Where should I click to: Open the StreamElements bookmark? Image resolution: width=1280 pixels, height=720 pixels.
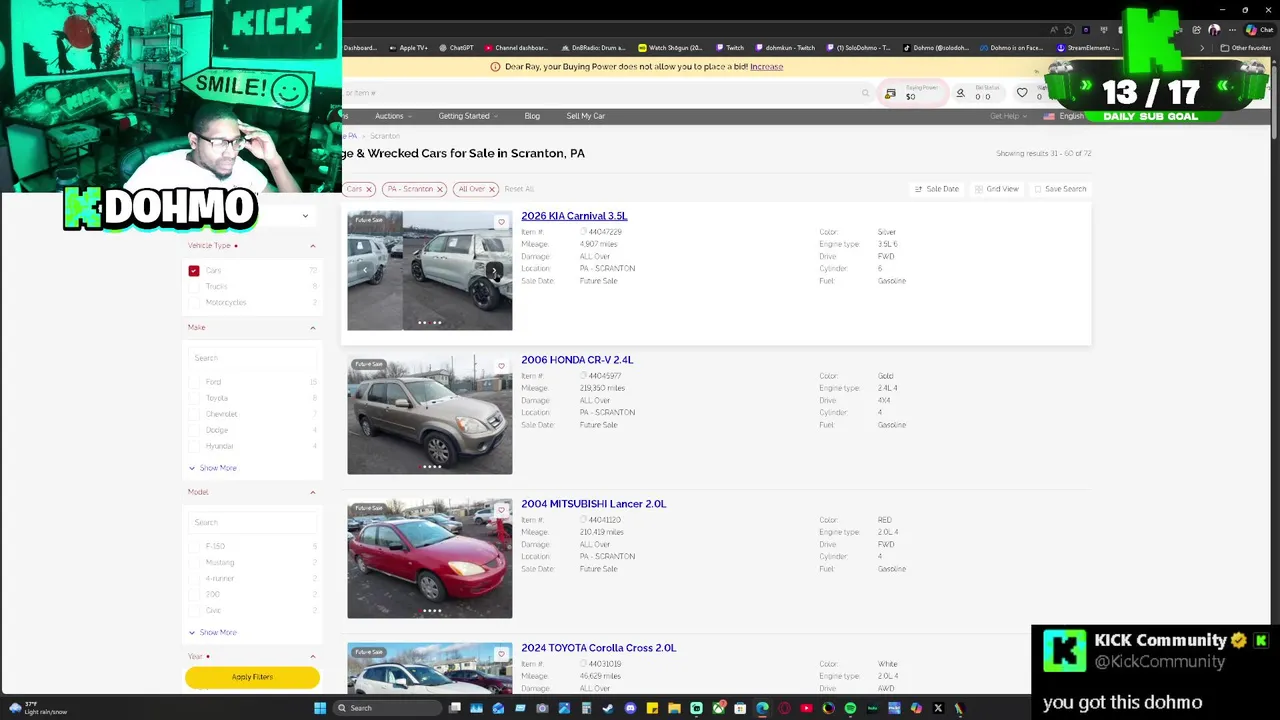(x=1090, y=48)
